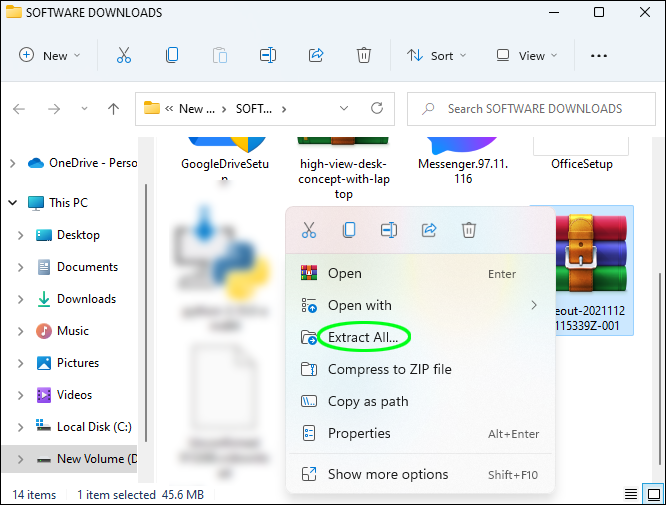
Task: Go back with the left arrow
Action: (x=19, y=109)
